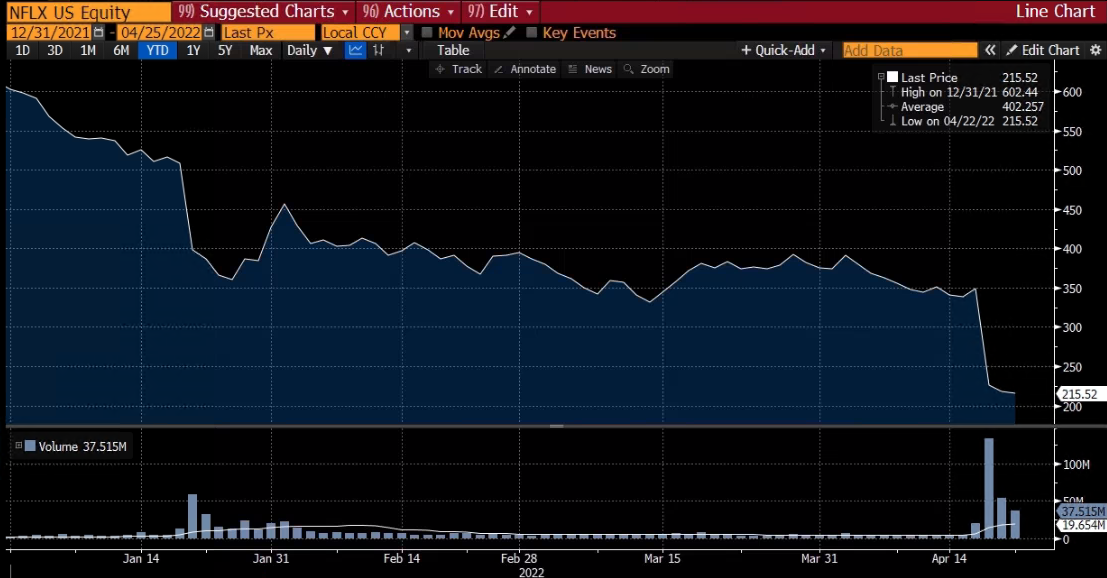Viewport: 1107px width, 578px height.
Task: Click the start date calendar icon
Action: pos(97,32)
